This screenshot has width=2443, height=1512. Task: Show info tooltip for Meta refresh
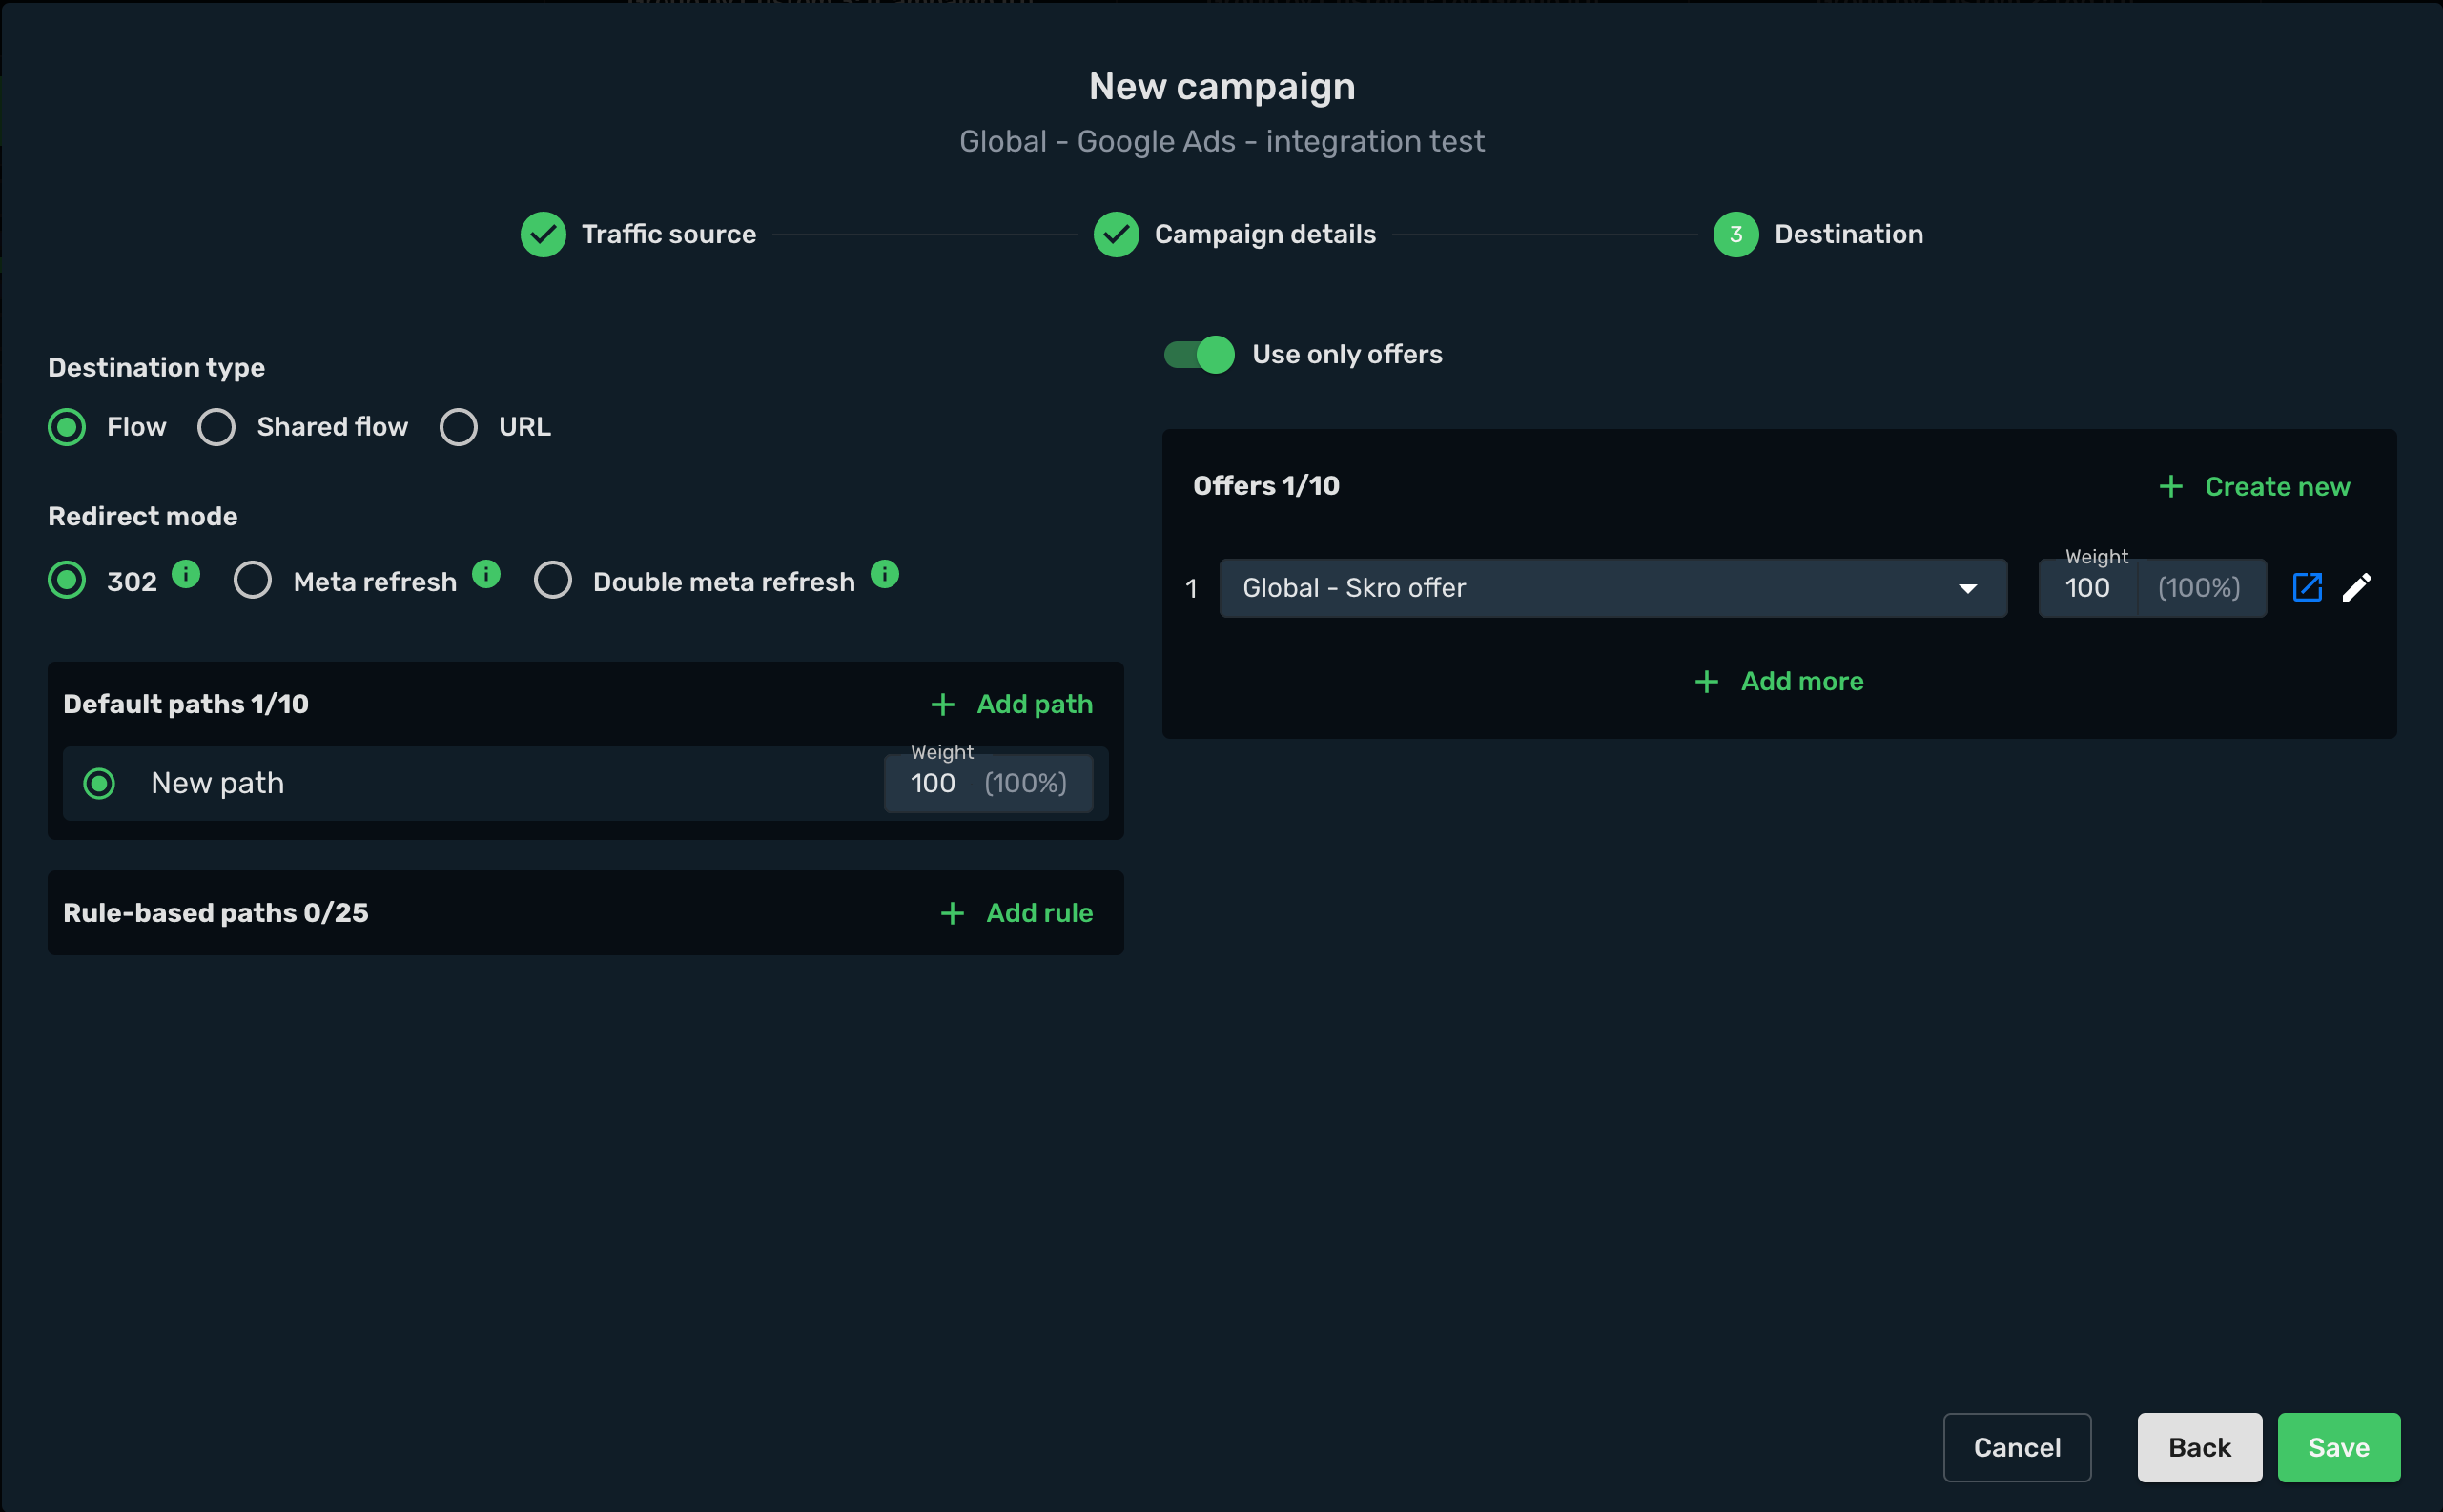(x=486, y=574)
